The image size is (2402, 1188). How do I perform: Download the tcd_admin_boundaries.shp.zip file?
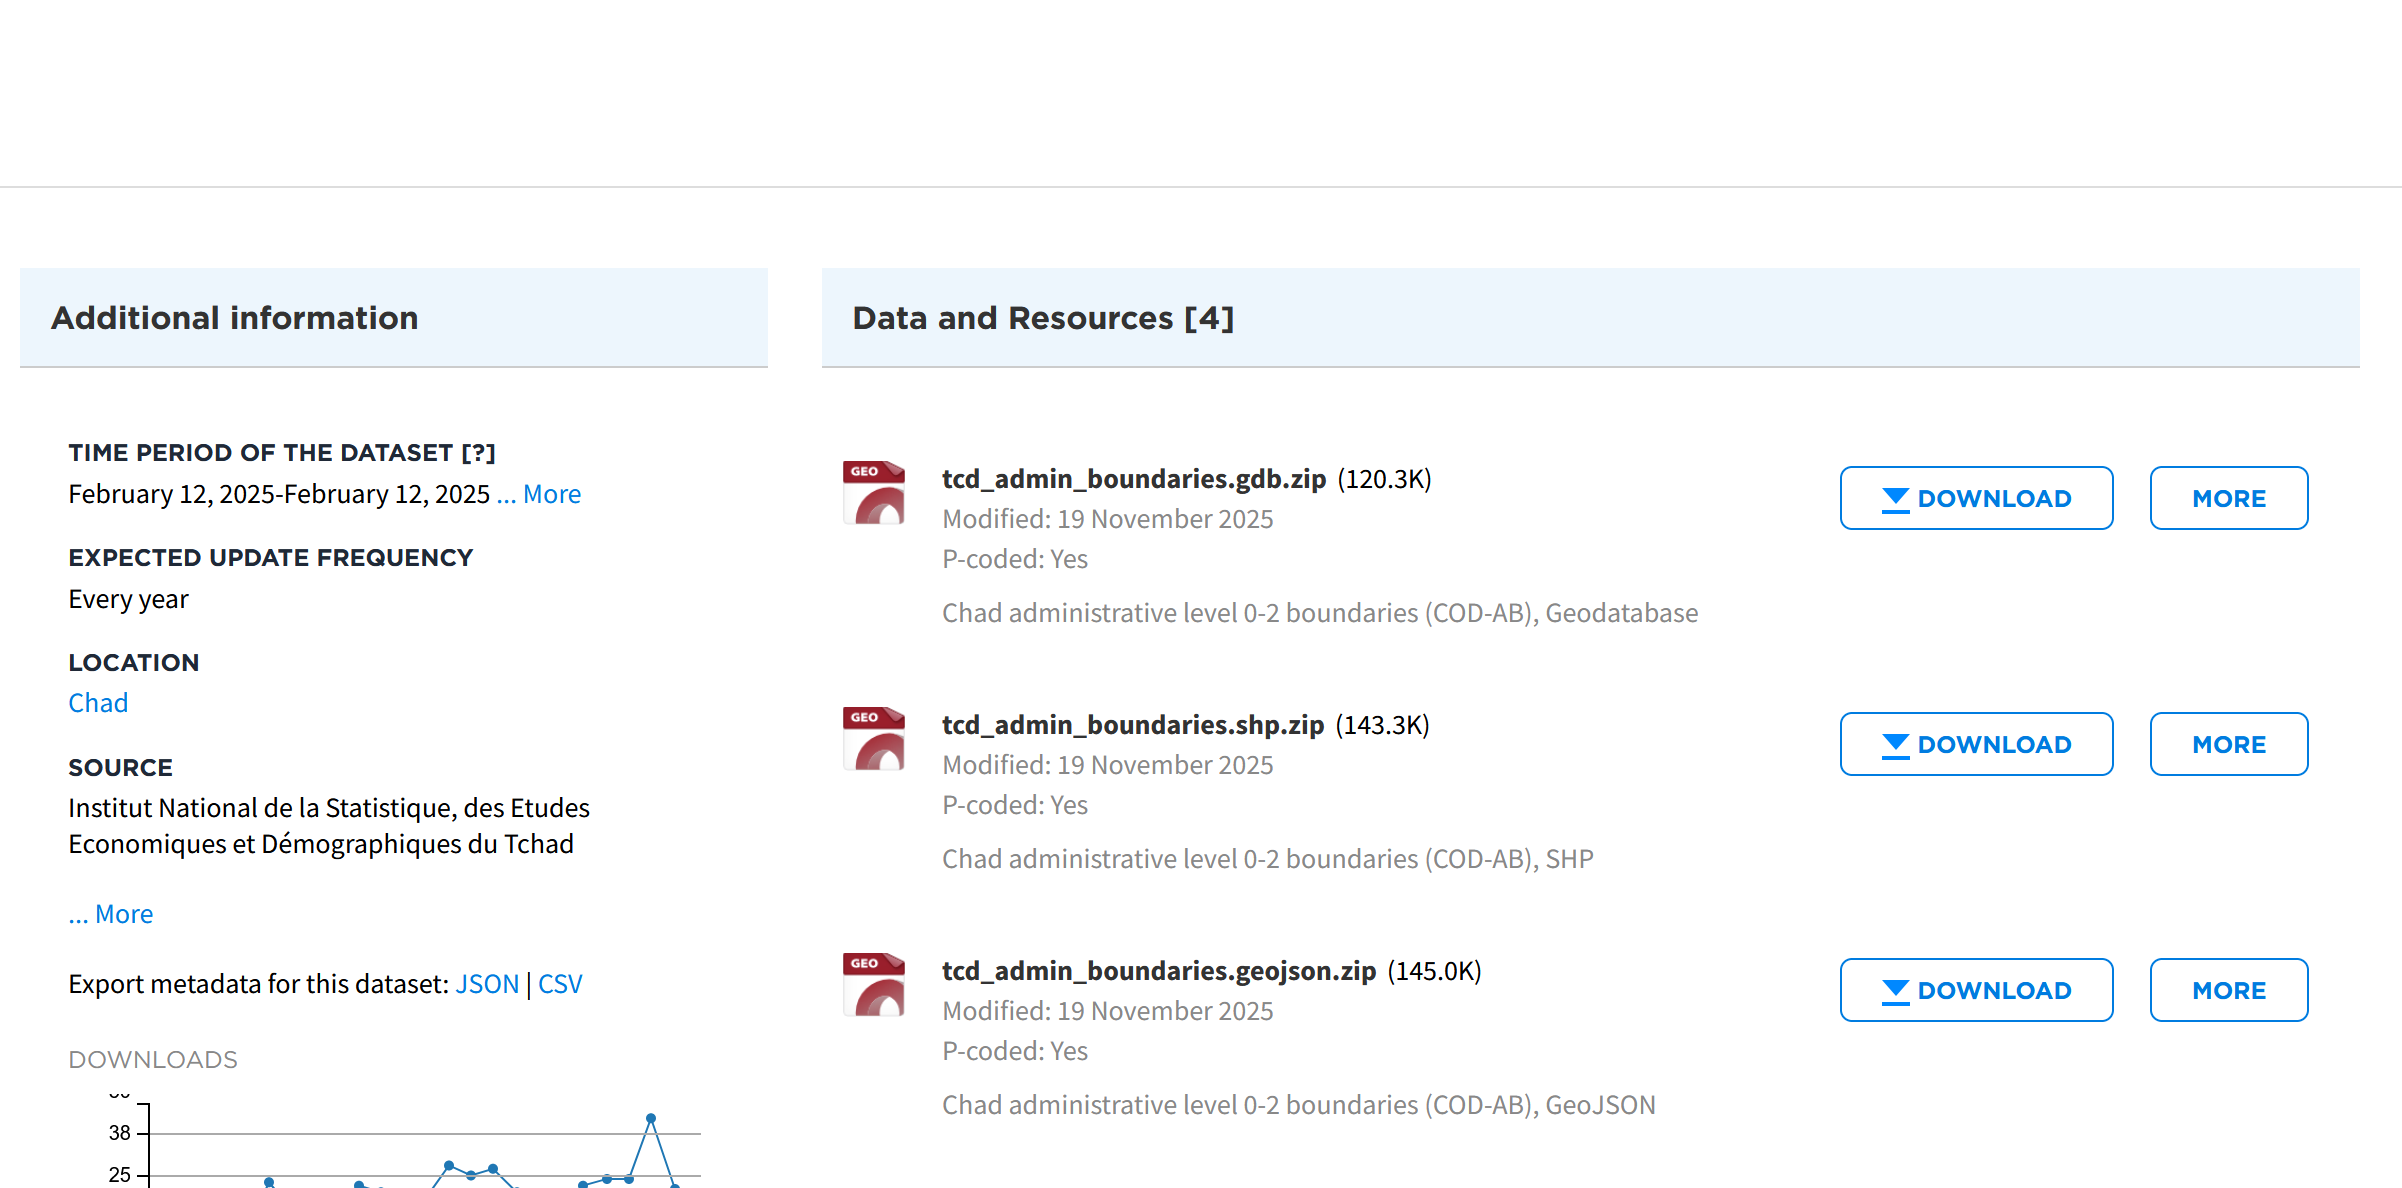pos(1976,743)
